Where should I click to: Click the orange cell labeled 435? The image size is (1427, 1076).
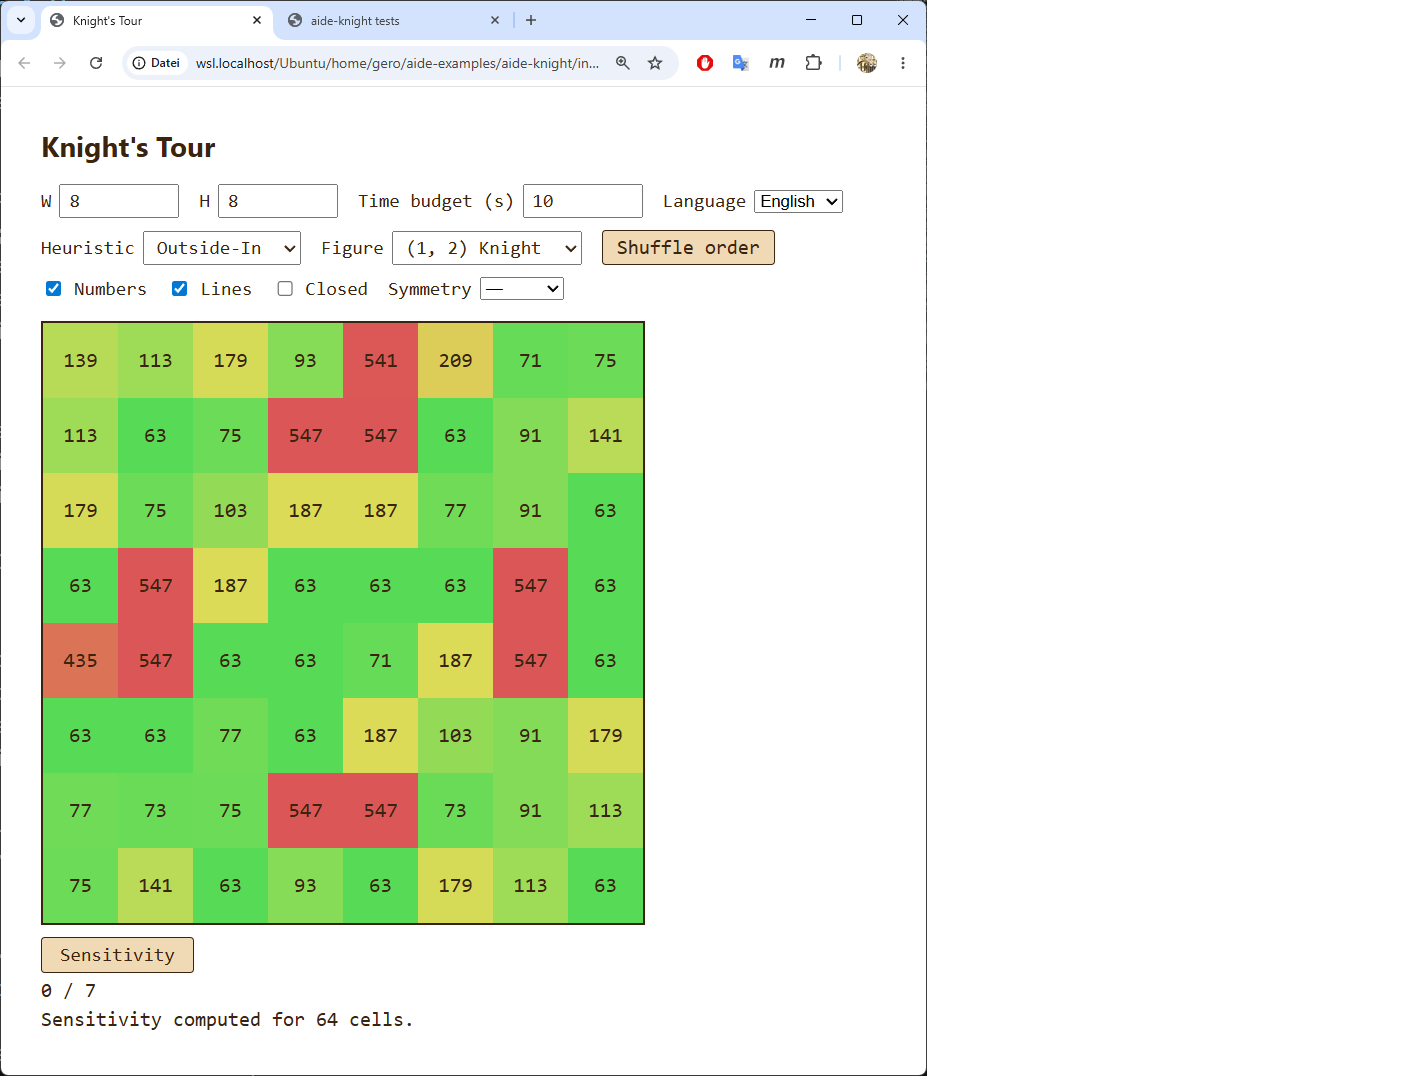tap(80, 660)
